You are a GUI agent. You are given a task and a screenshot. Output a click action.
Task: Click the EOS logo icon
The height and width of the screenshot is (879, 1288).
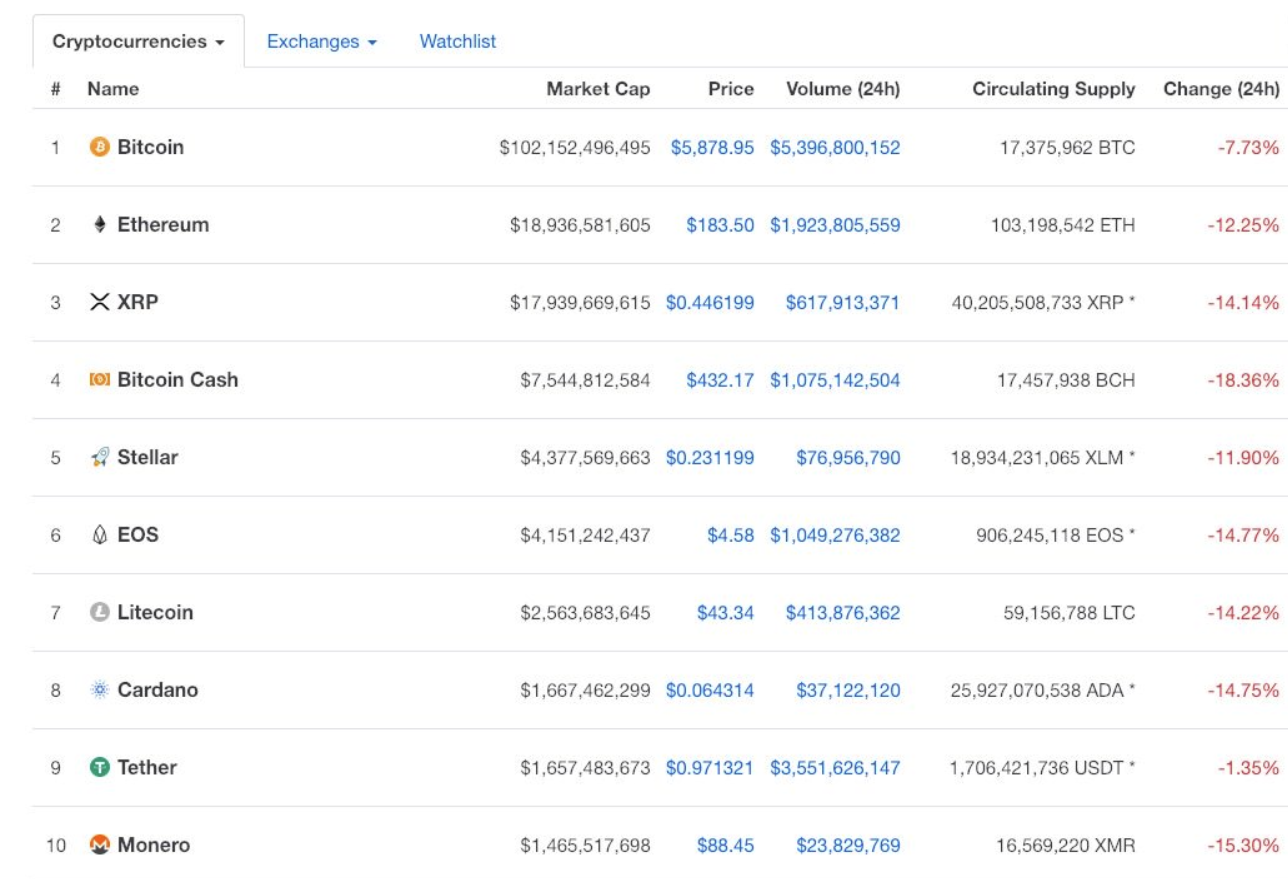point(99,535)
